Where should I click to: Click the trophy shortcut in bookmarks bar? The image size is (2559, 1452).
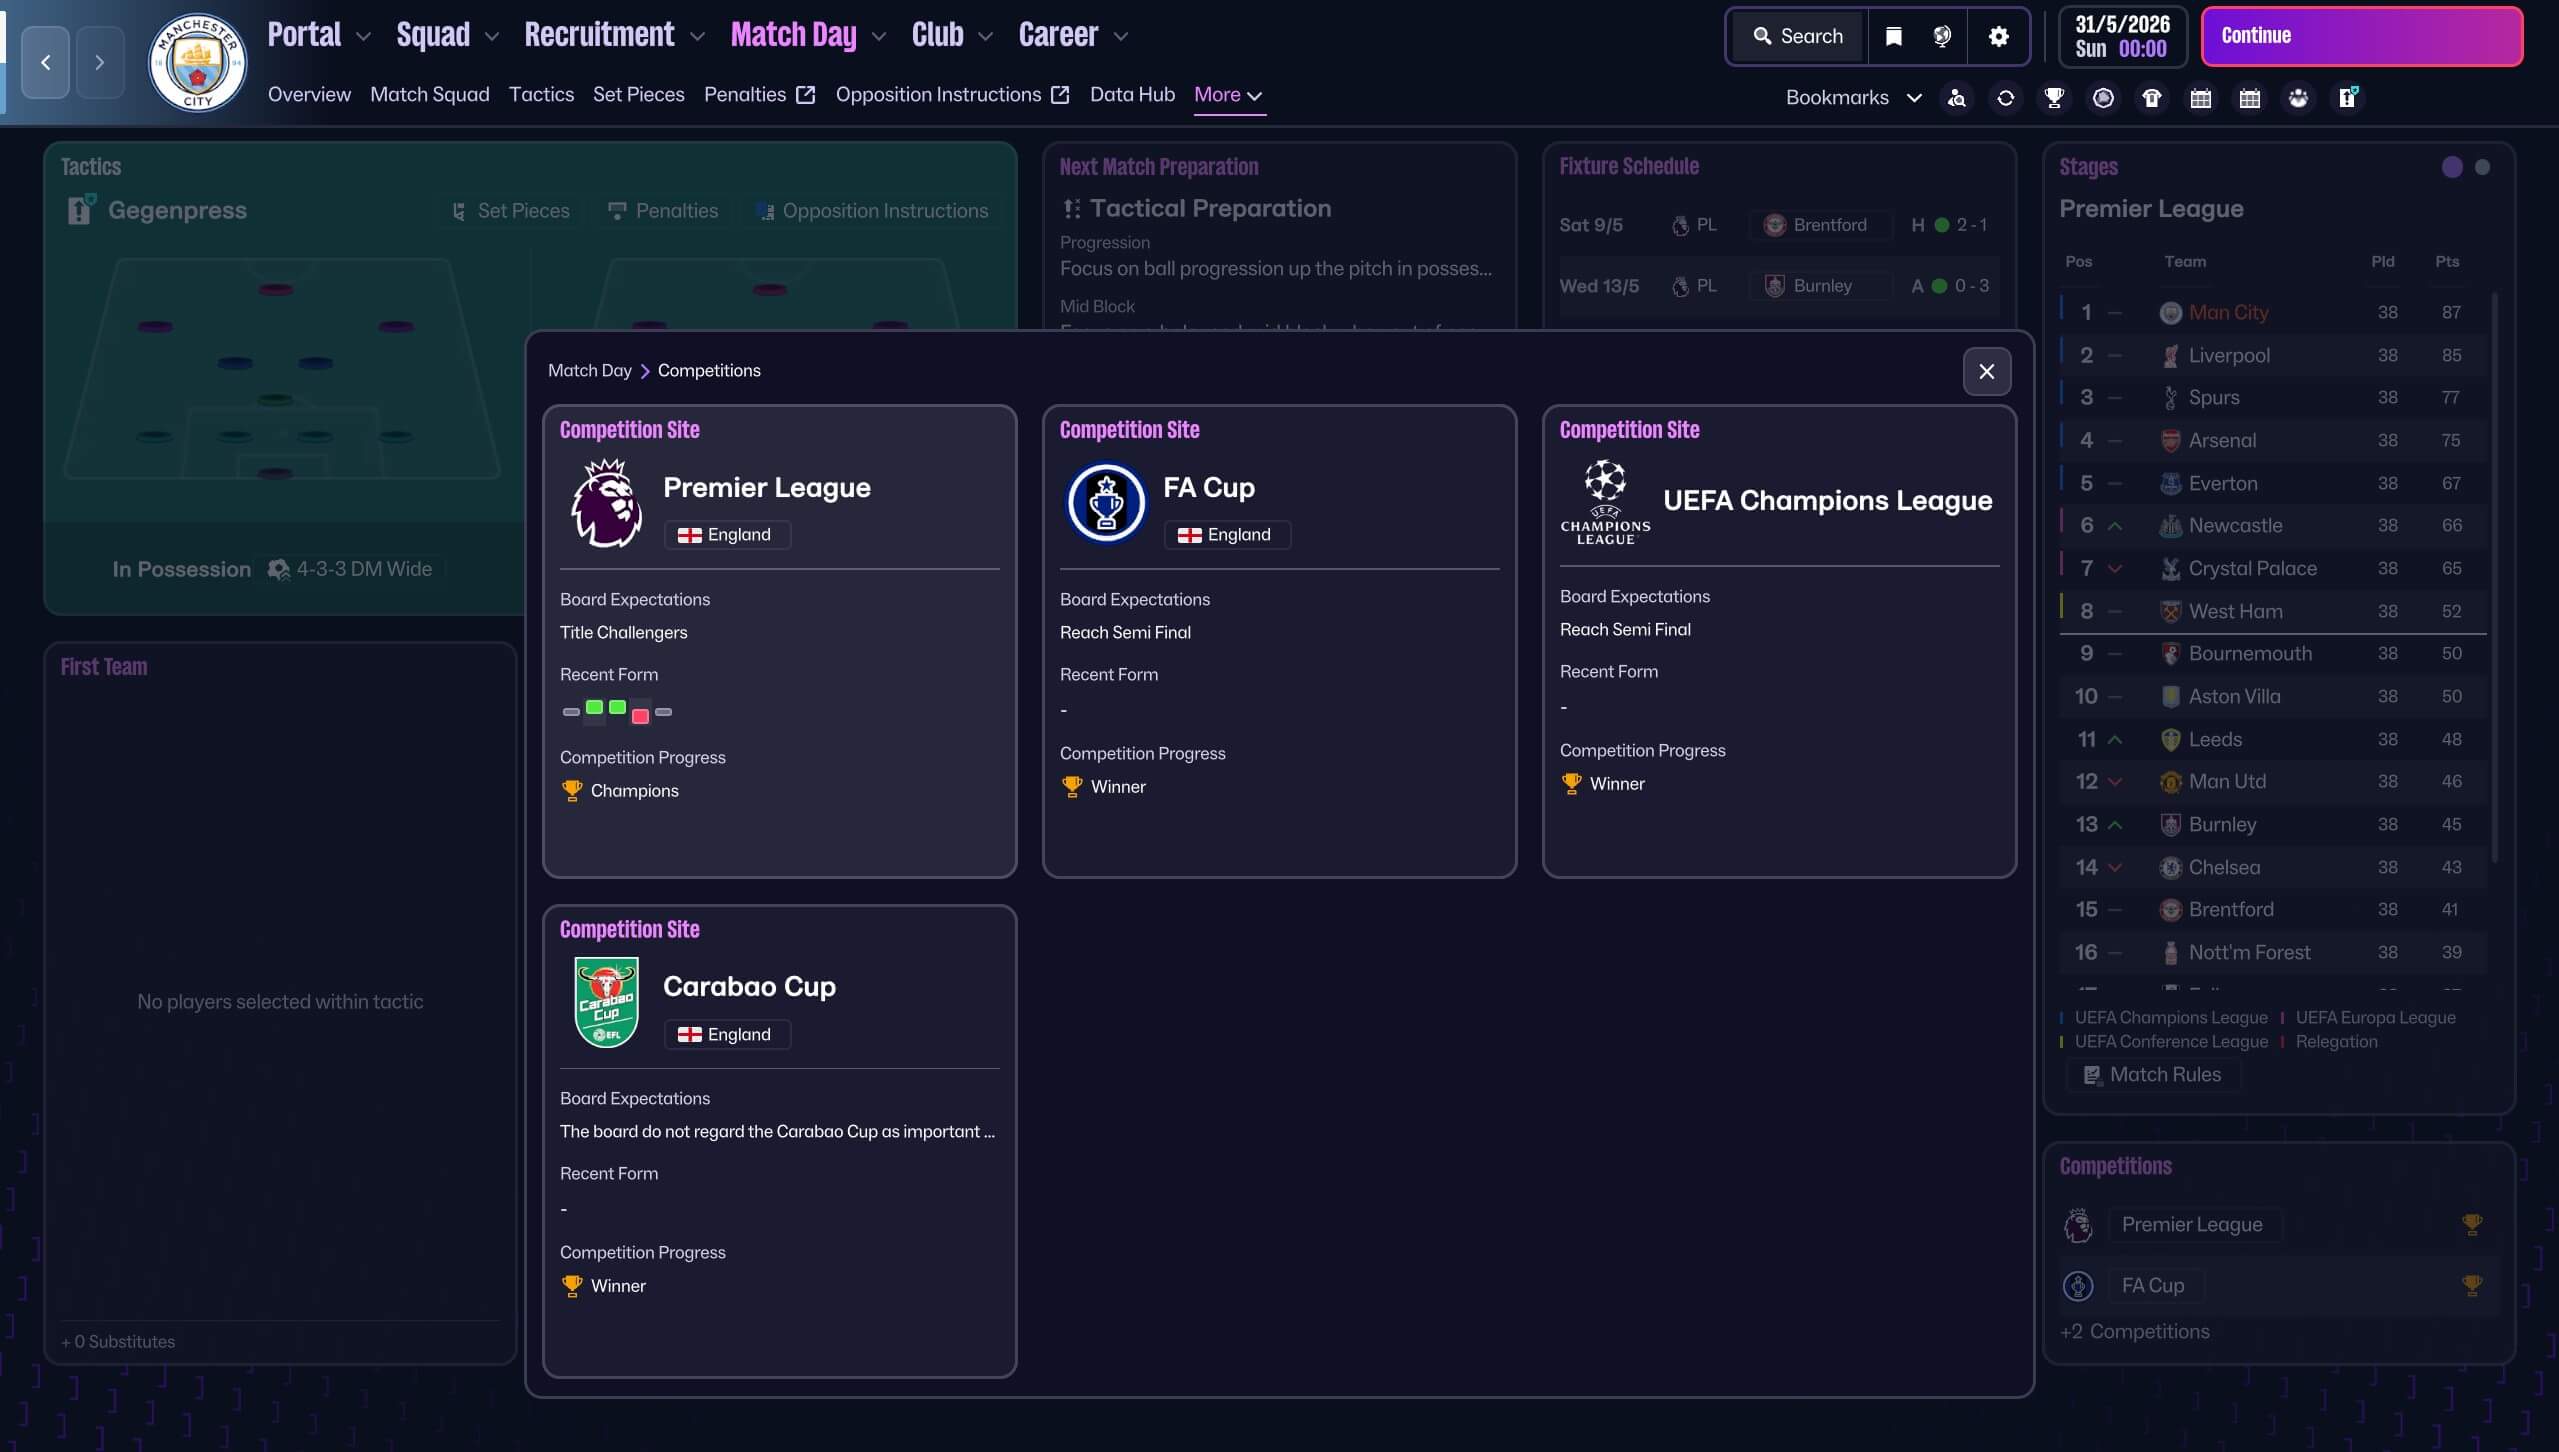click(2054, 98)
